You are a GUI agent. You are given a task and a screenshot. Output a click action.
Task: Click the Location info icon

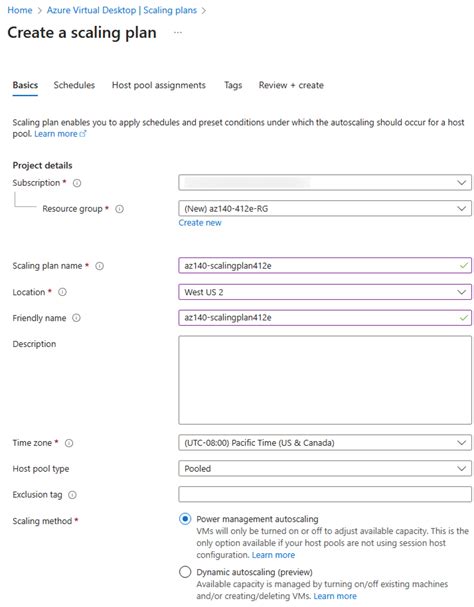click(x=62, y=292)
